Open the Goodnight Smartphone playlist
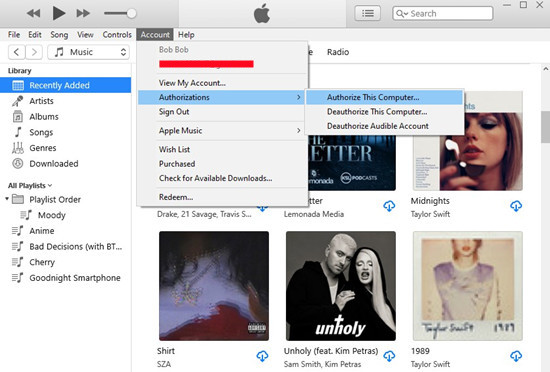This screenshot has width=550, height=372. click(x=75, y=278)
